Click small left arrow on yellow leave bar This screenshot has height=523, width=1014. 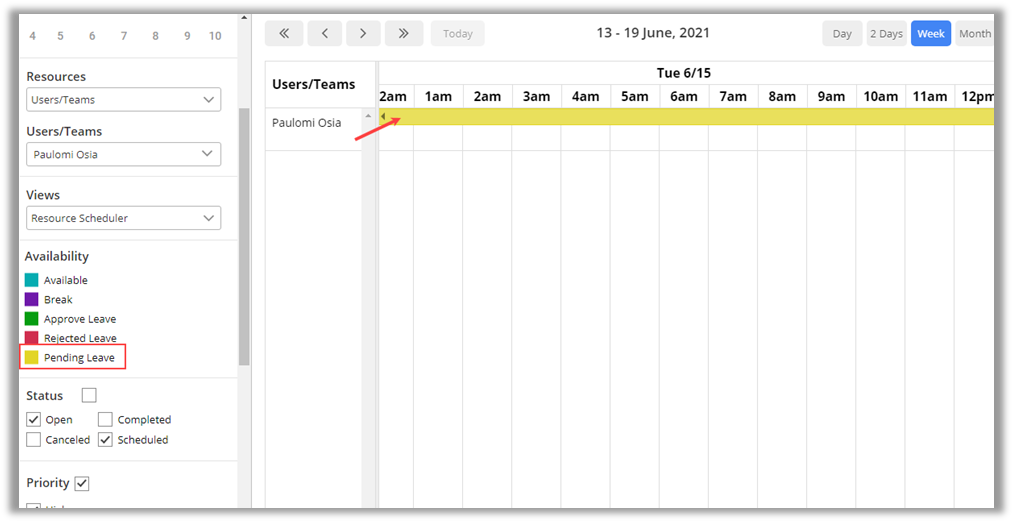point(383,117)
